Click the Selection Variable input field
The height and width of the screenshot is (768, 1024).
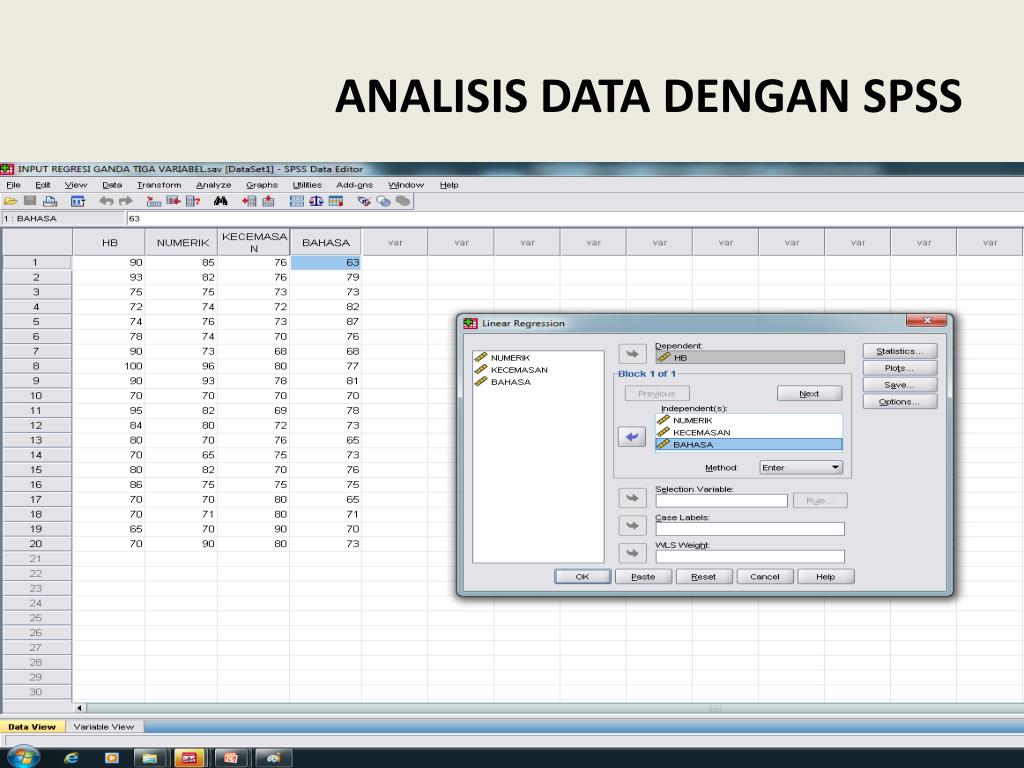tap(722, 501)
